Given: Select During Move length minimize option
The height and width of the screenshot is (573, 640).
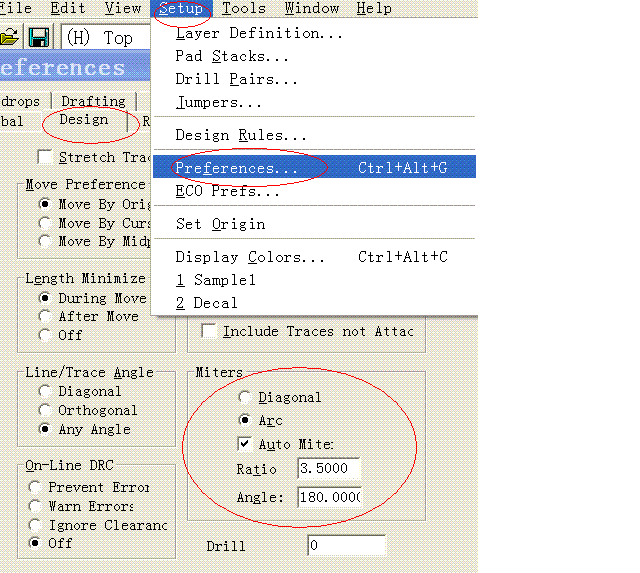Looking at the screenshot, I should pos(44,298).
